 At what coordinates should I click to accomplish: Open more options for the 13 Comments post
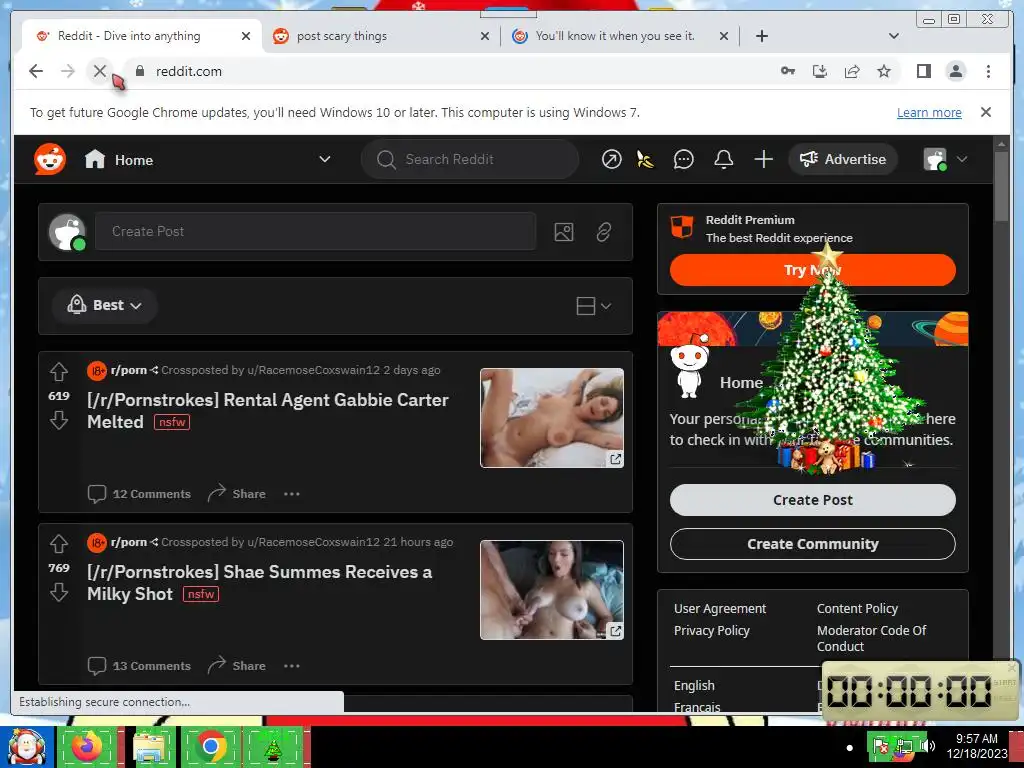(x=292, y=666)
